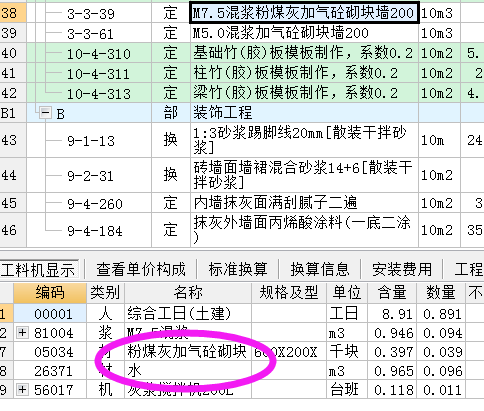The height and width of the screenshot is (411, 484).
Task: Click the cell 梁竹(胶)板模板制作，系数0.2
Action: pyautogui.click(x=304, y=93)
